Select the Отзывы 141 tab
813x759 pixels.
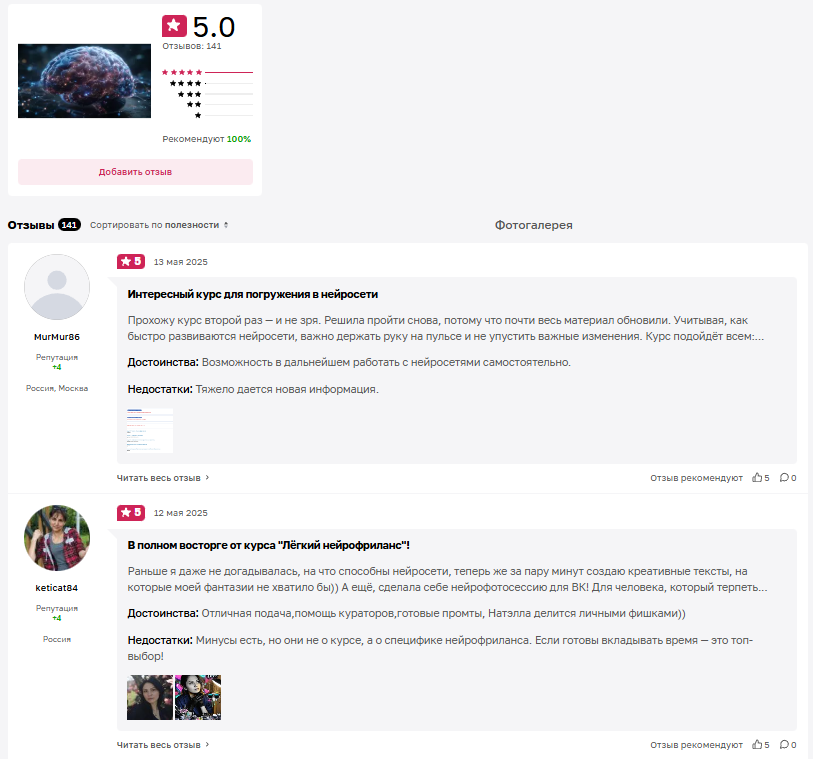pos(44,225)
